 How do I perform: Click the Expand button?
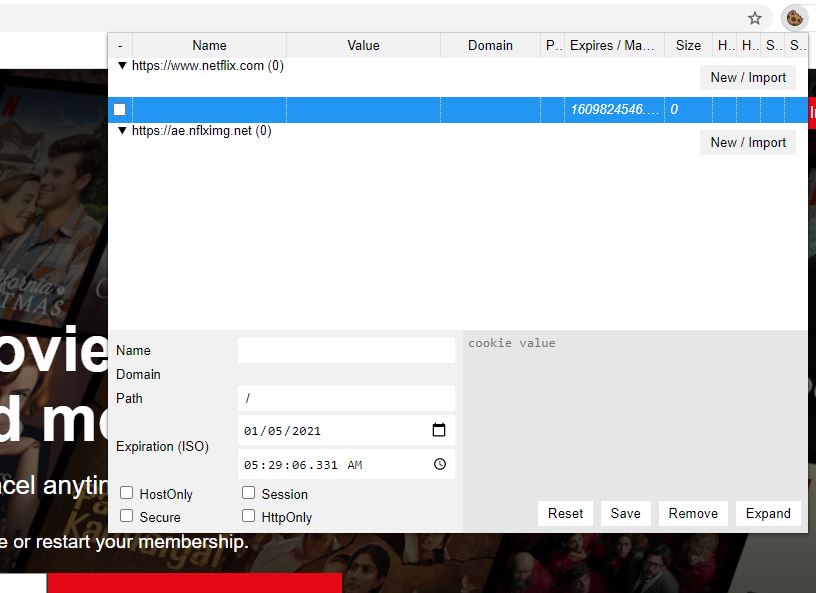(x=768, y=514)
